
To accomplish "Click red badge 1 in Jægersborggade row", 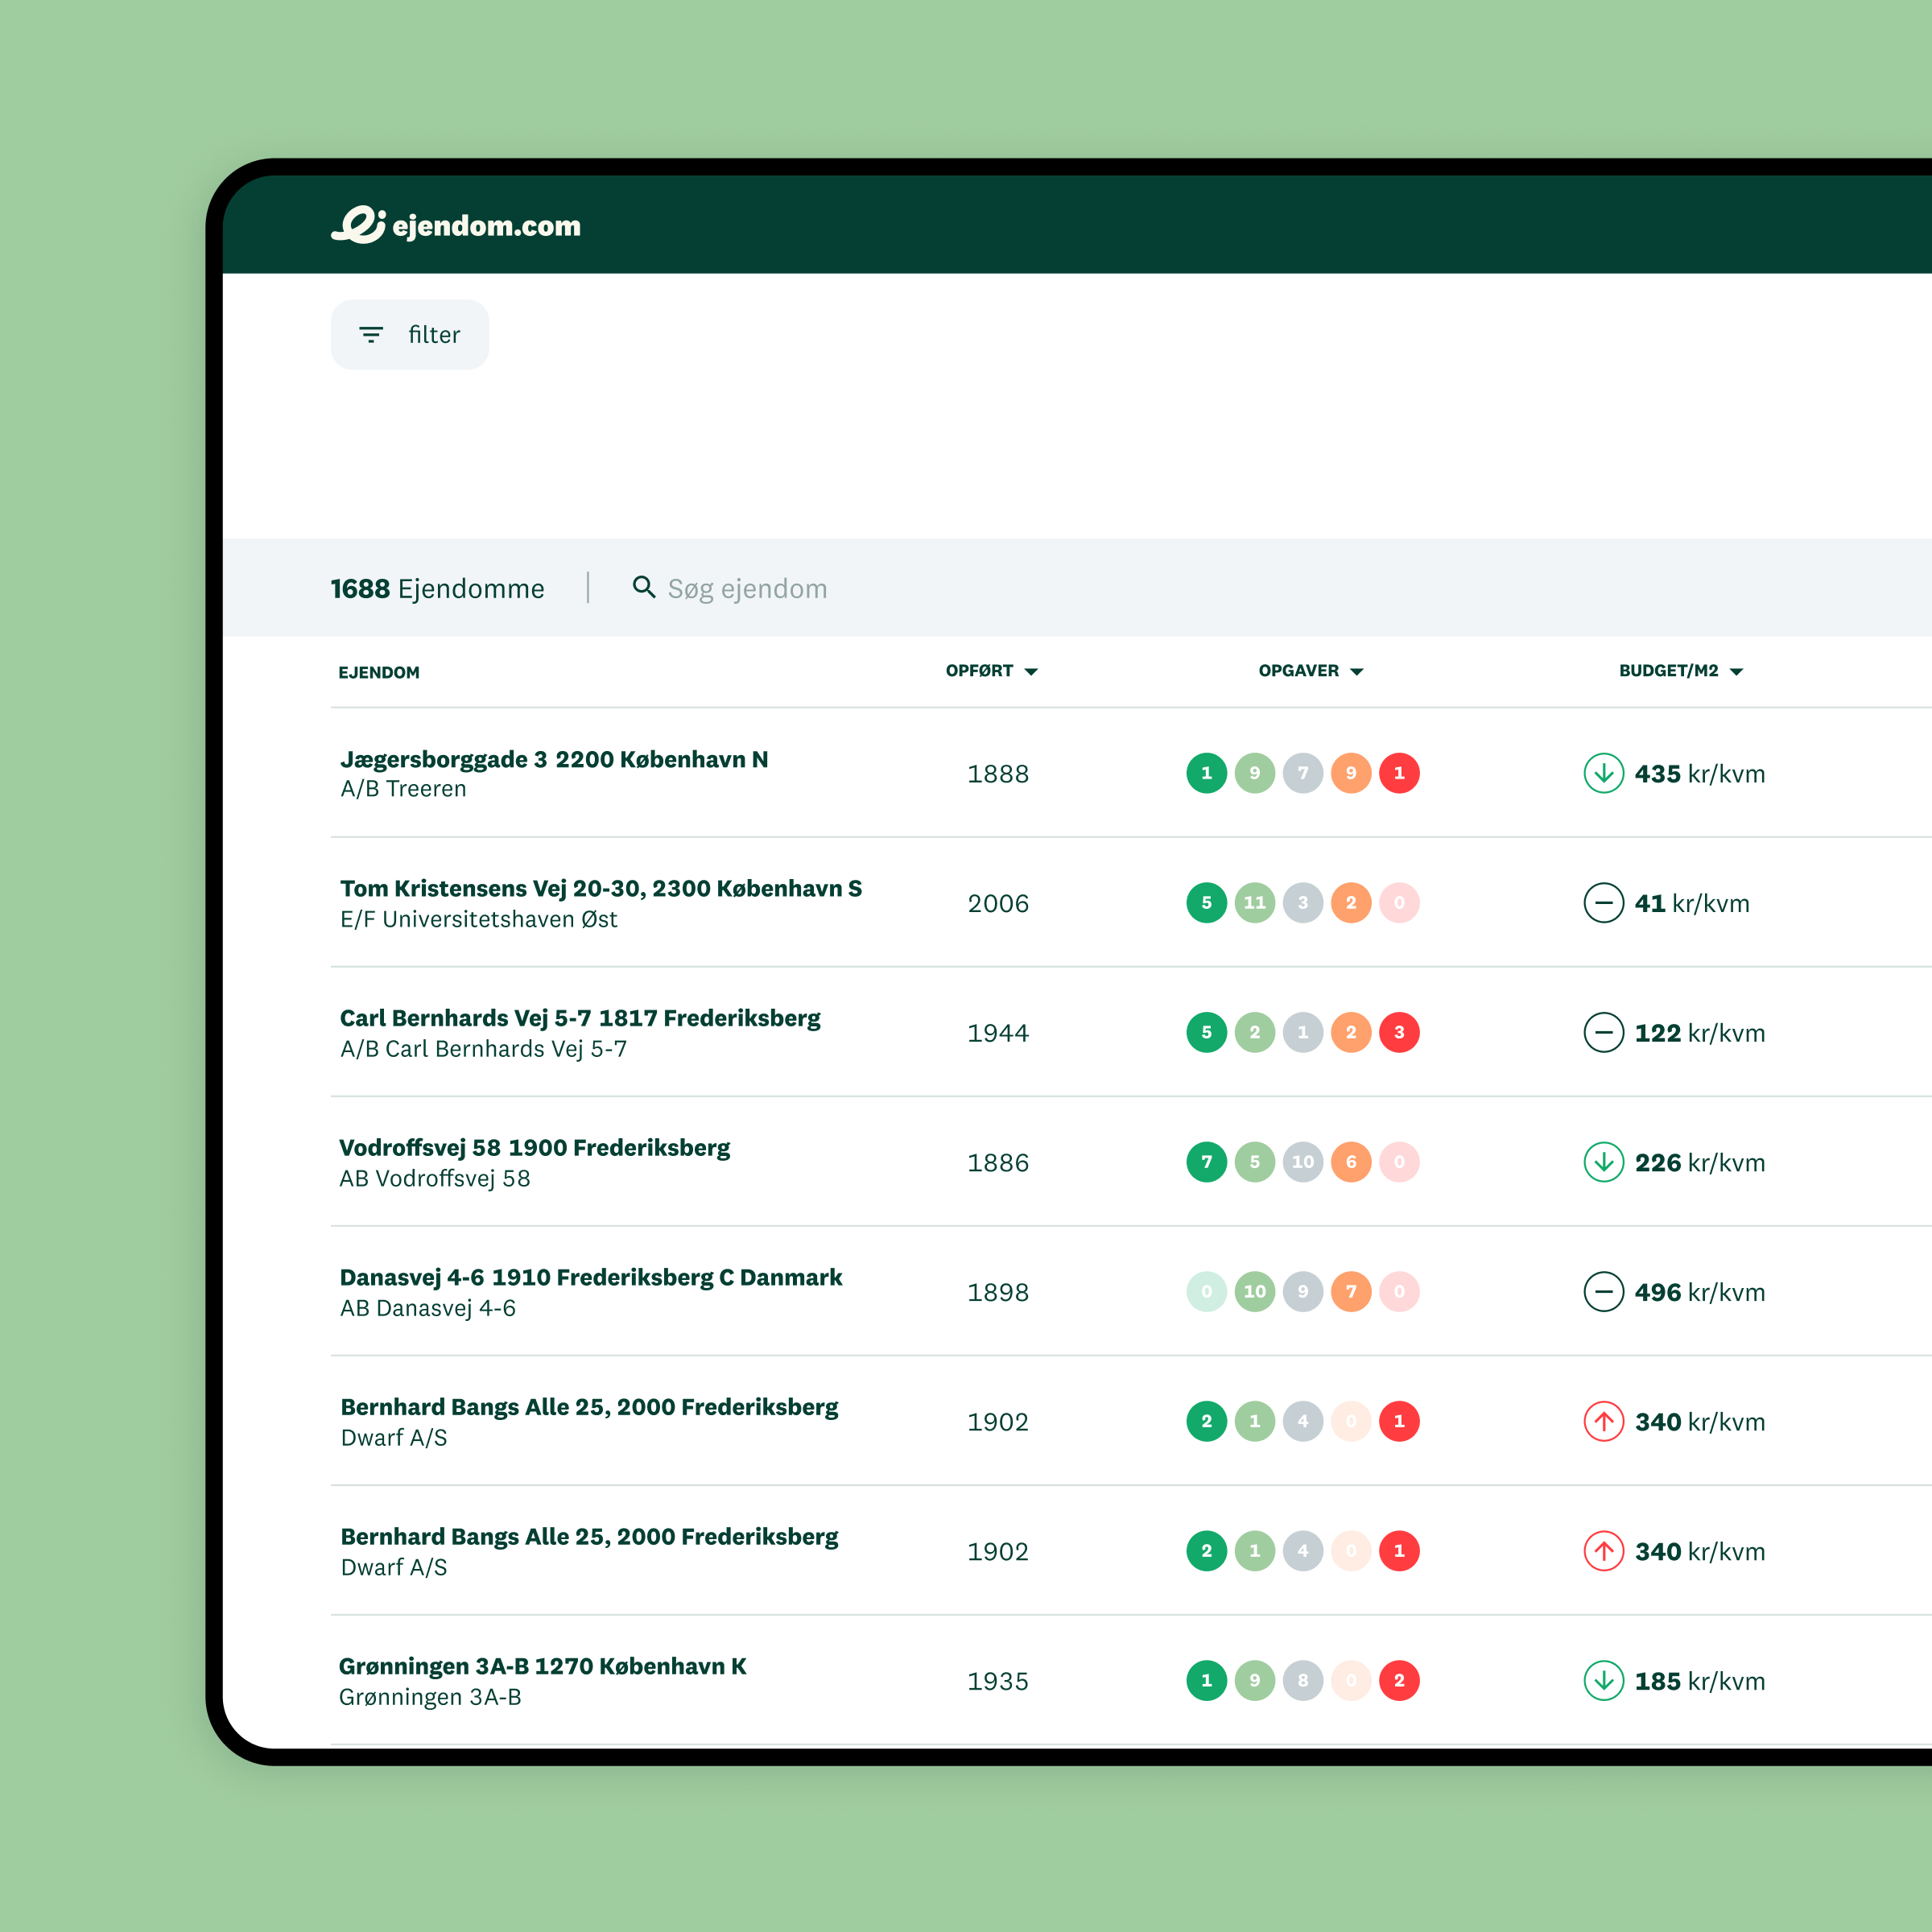I will click(1399, 773).
